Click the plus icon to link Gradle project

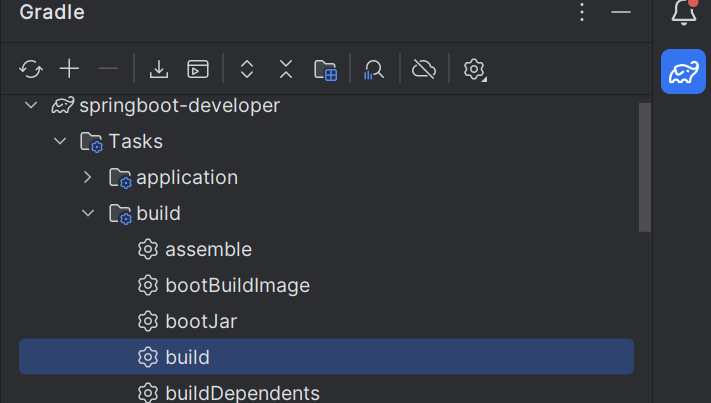(69, 69)
